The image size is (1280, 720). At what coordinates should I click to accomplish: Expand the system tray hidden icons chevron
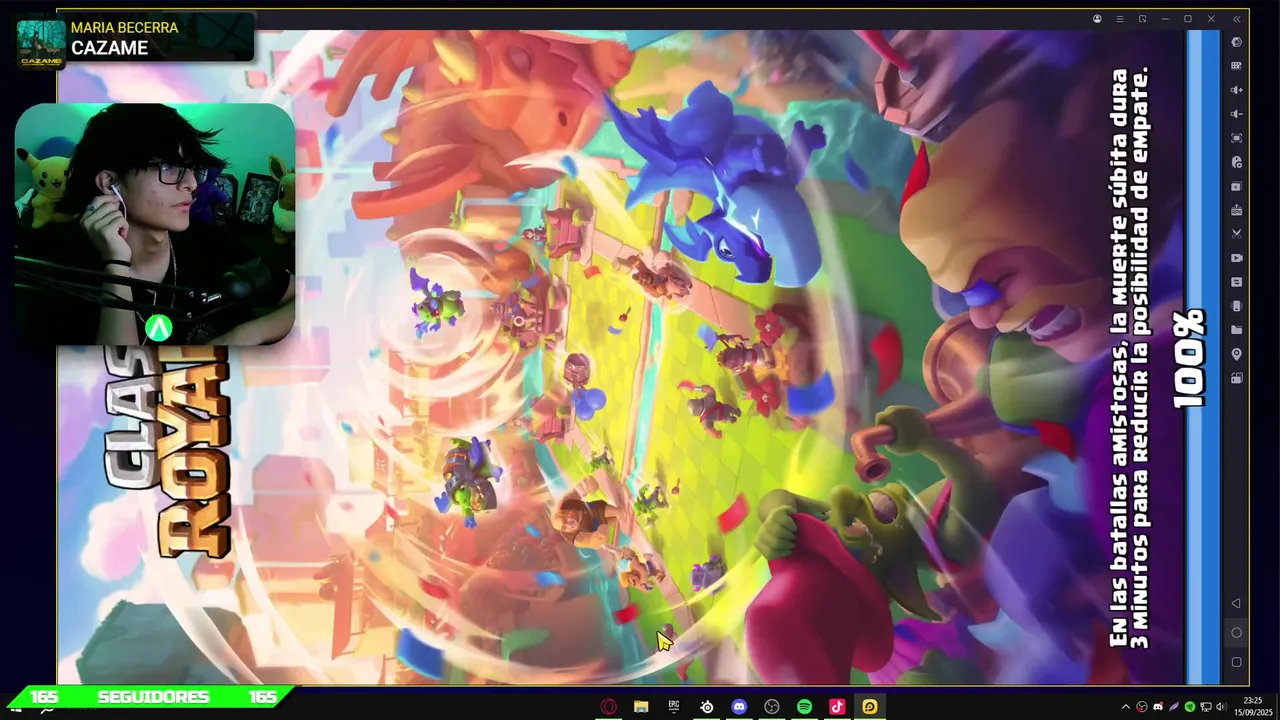click(x=1126, y=707)
